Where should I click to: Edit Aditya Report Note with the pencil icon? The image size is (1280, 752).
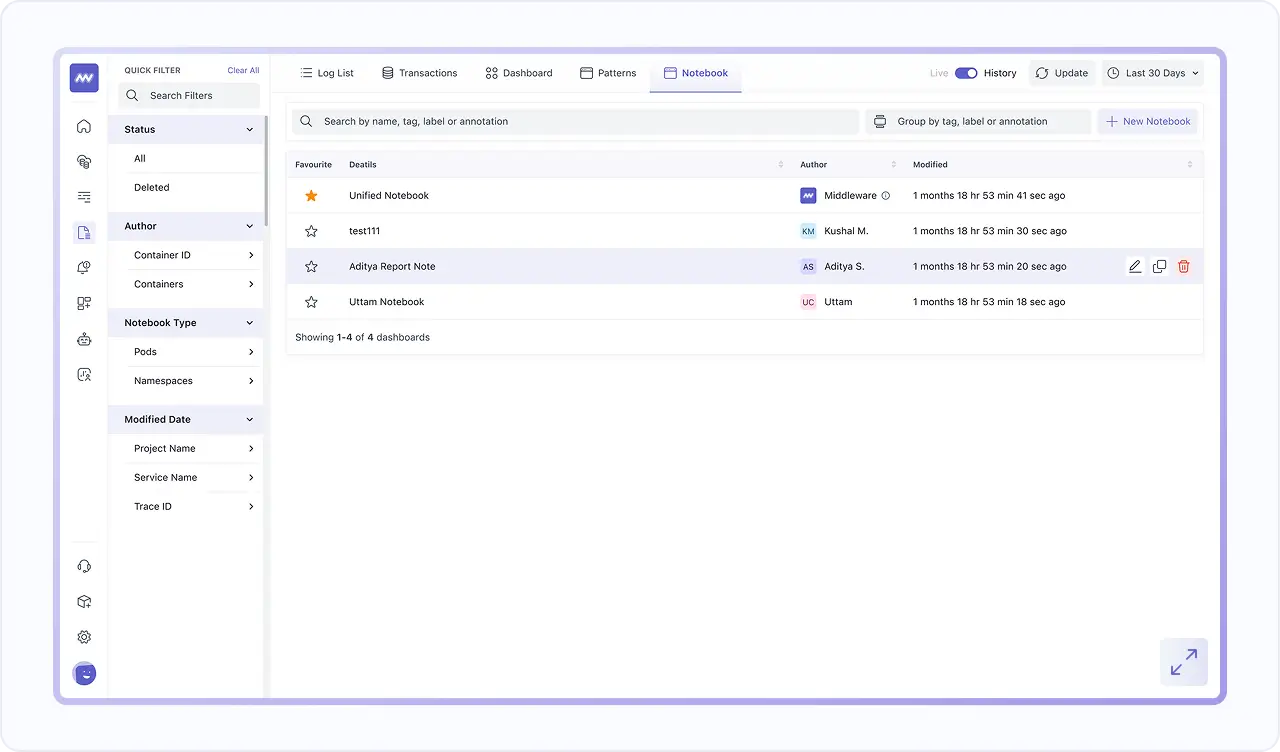(x=1135, y=266)
